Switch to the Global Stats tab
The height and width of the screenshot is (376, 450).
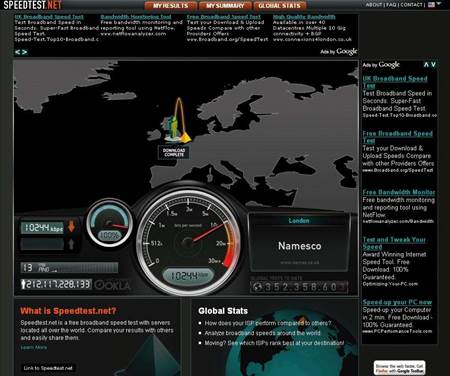[x=280, y=6]
